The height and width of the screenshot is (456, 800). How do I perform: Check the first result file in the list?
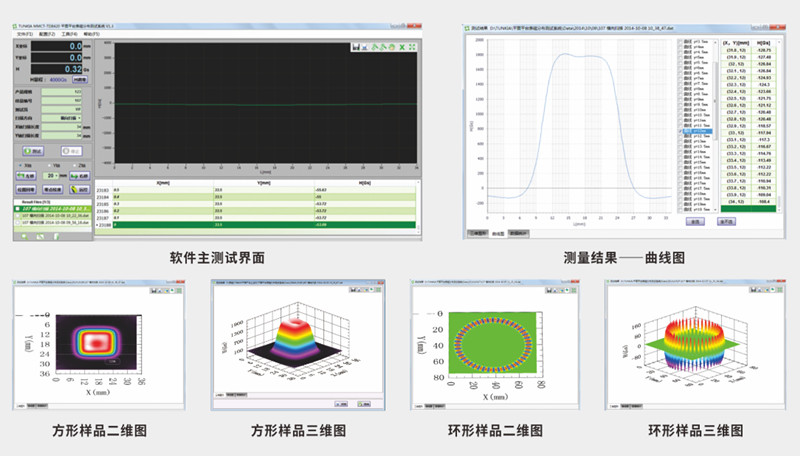(16, 207)
